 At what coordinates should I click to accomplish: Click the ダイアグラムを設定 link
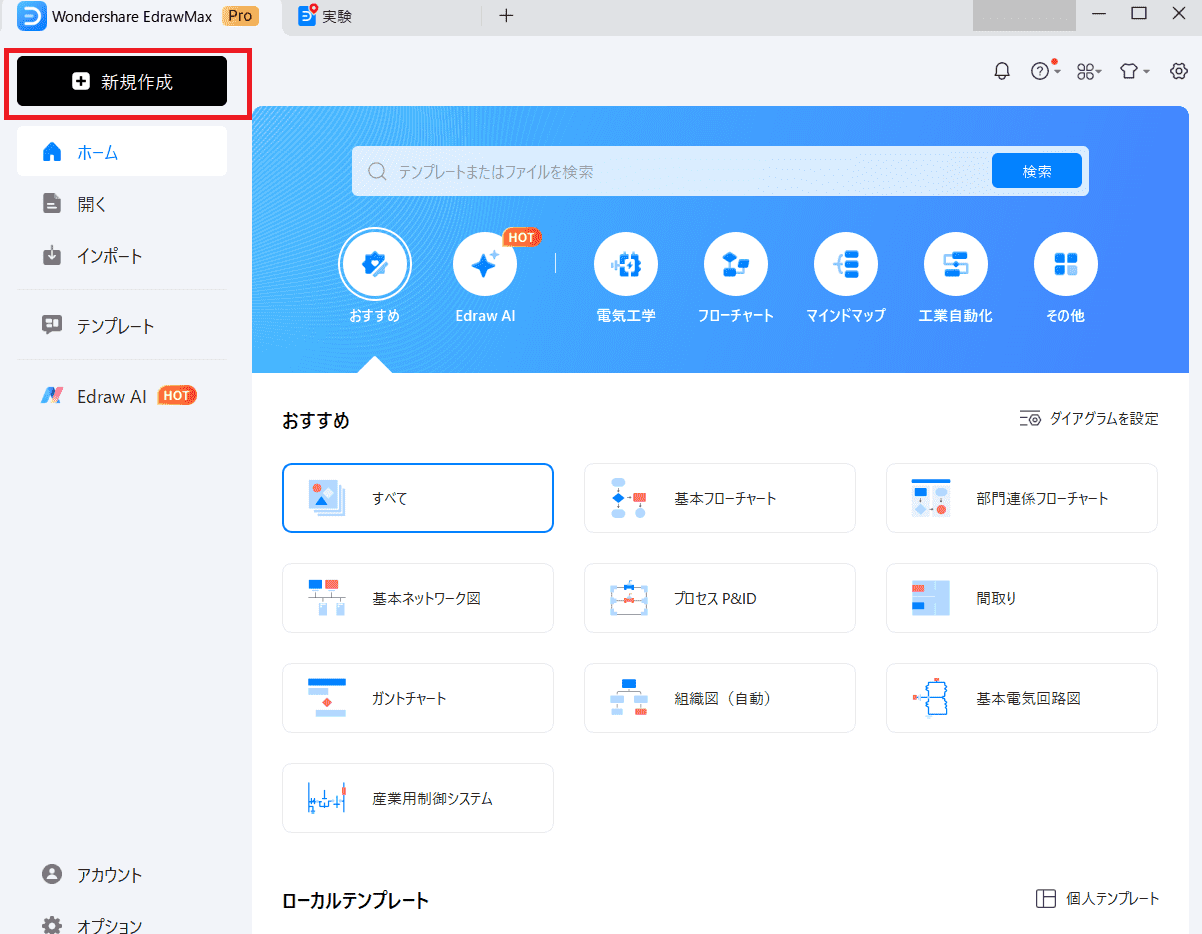pyautogui.click(x=1089, y=419)
